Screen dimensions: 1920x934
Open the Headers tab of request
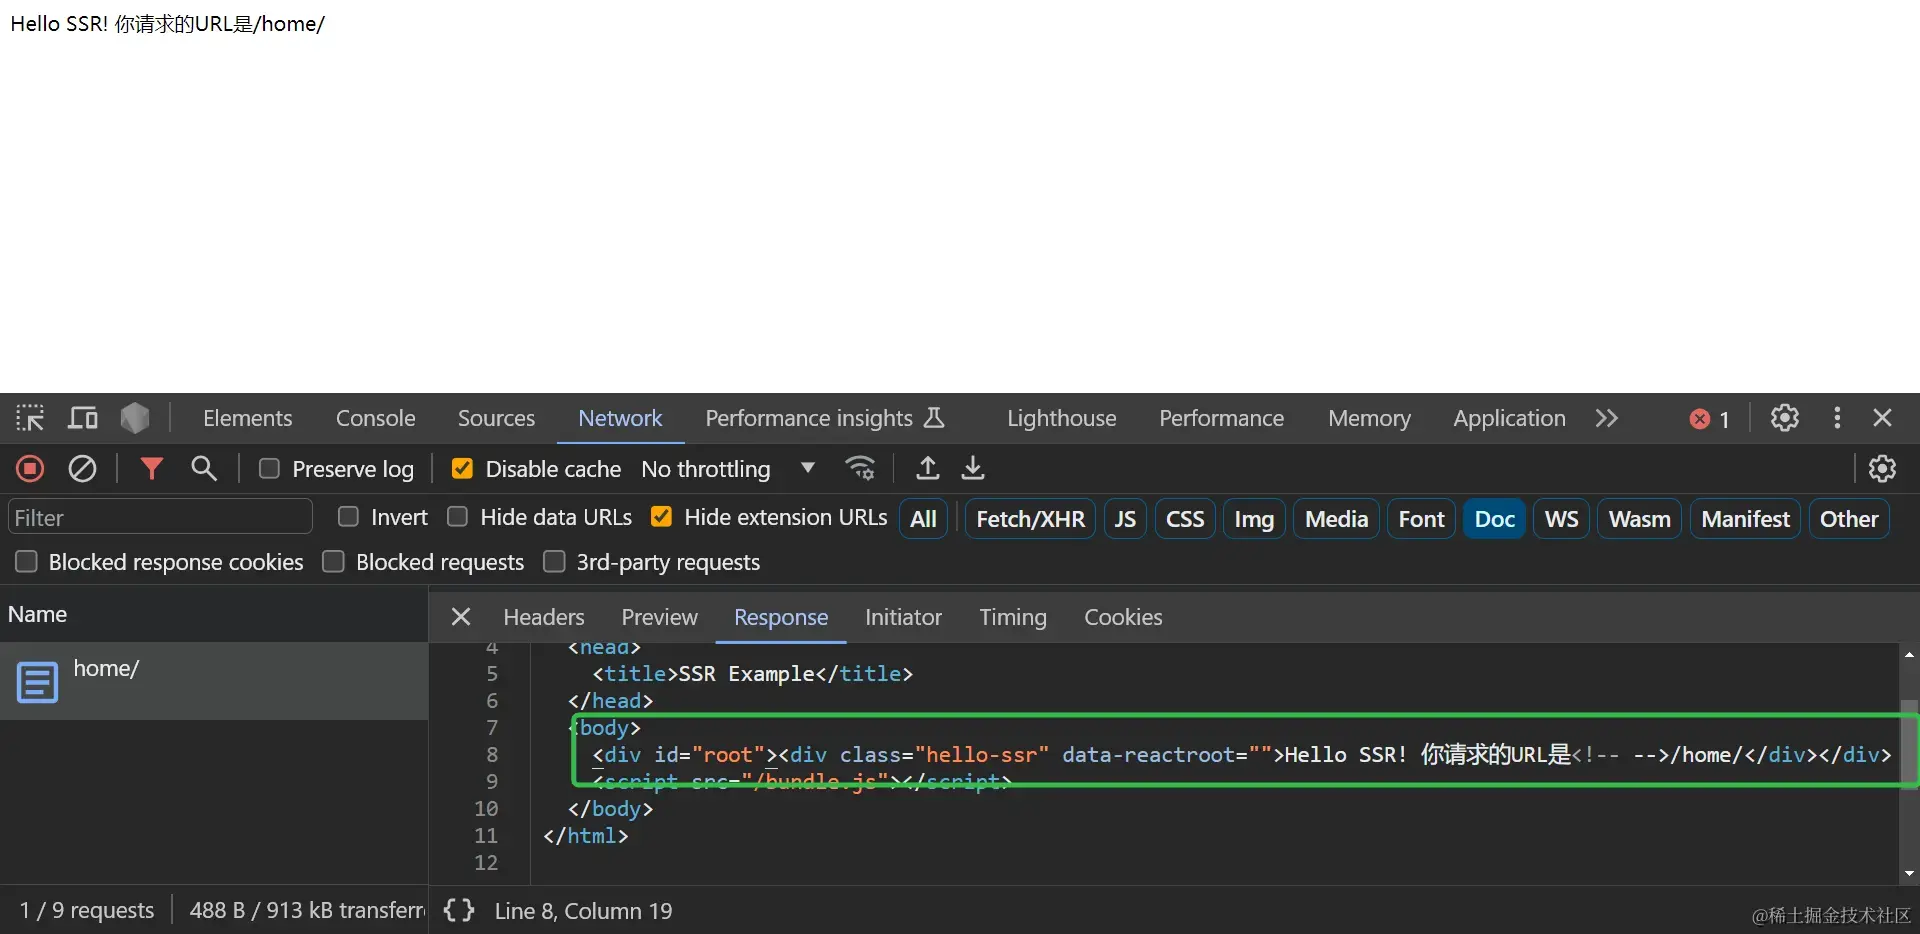pyautogui.click(x=543, y=617)
